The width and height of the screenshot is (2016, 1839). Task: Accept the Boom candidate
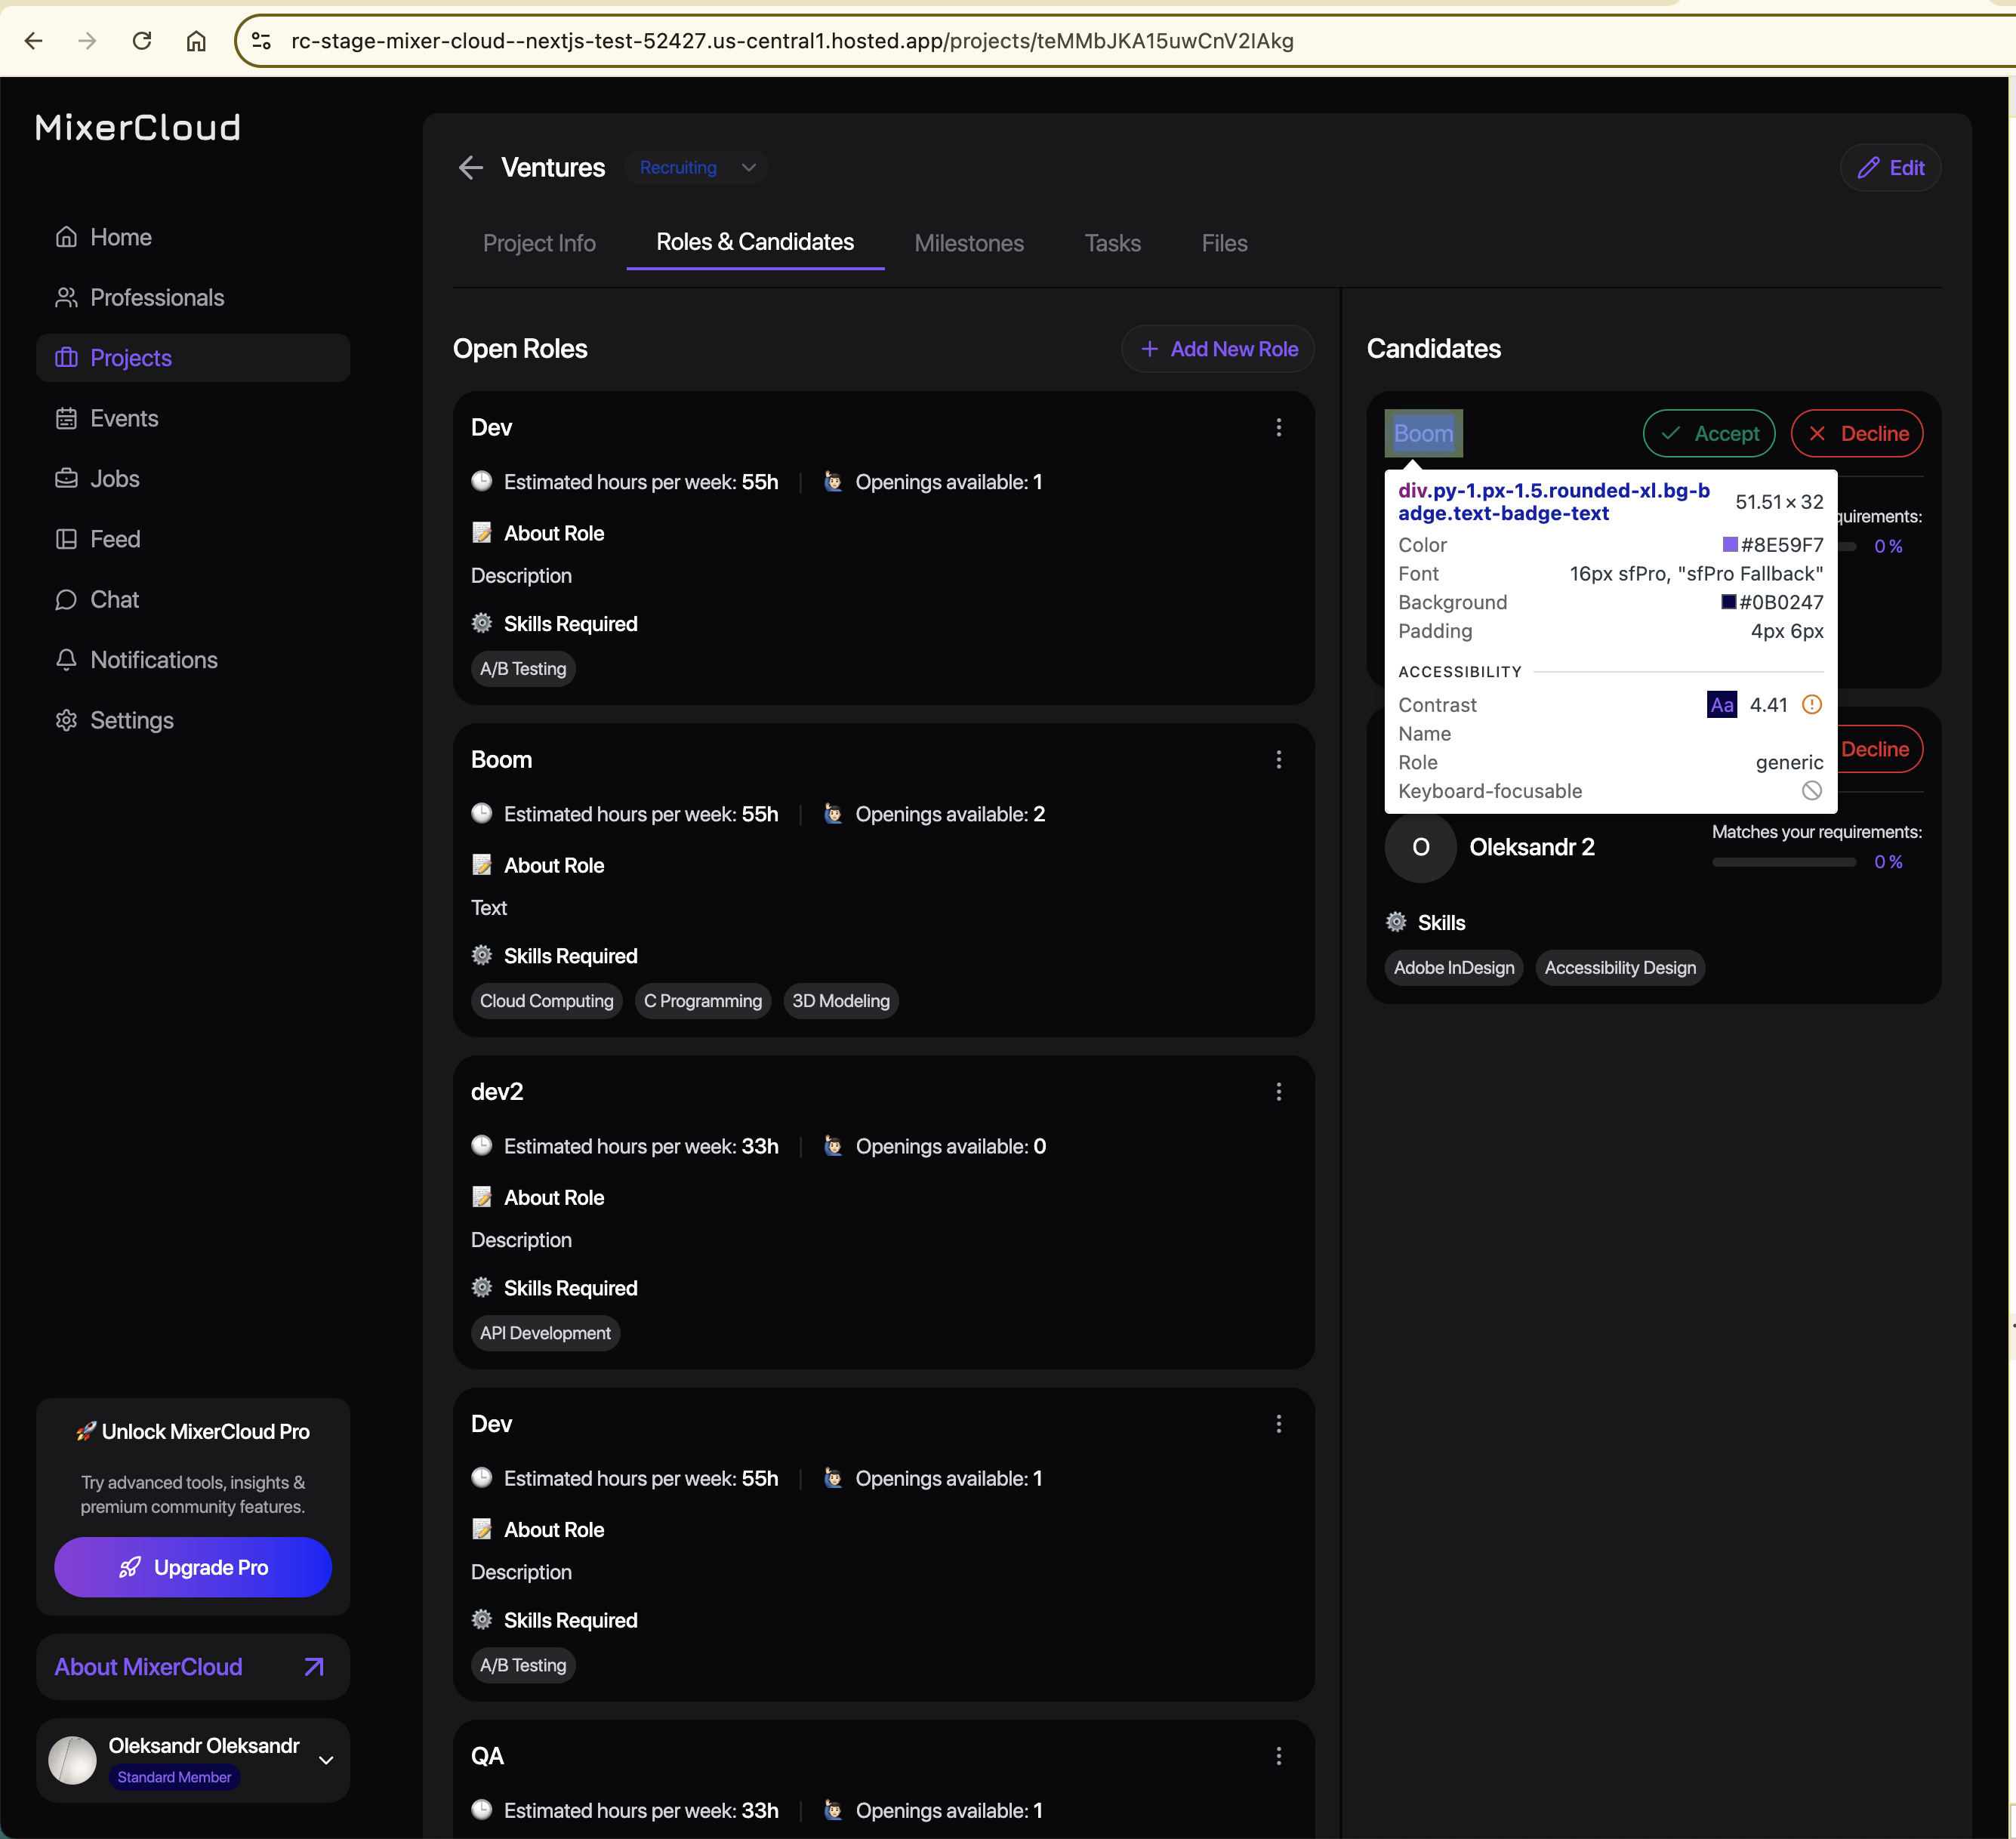pos(1708,433)
